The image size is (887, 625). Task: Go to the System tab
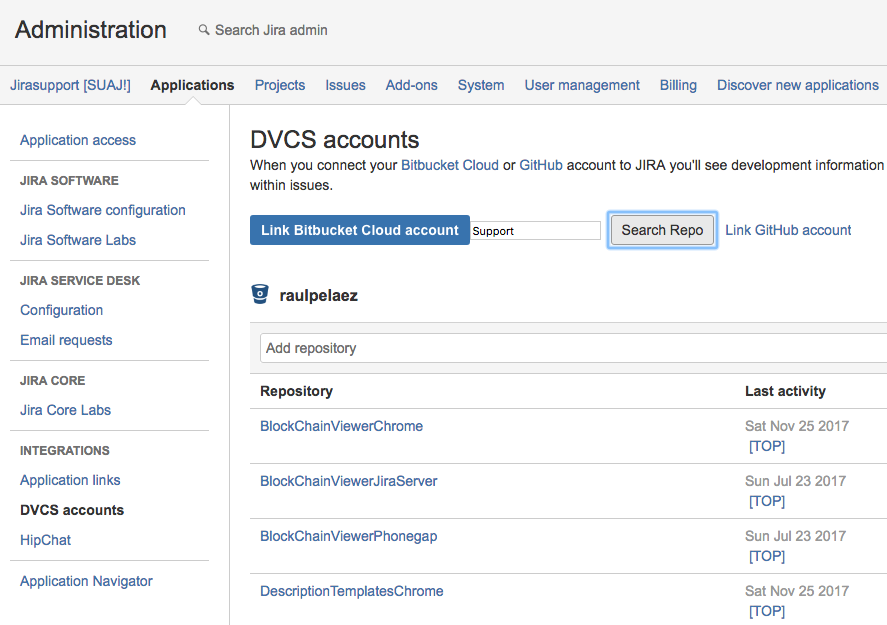click(481, 85)
